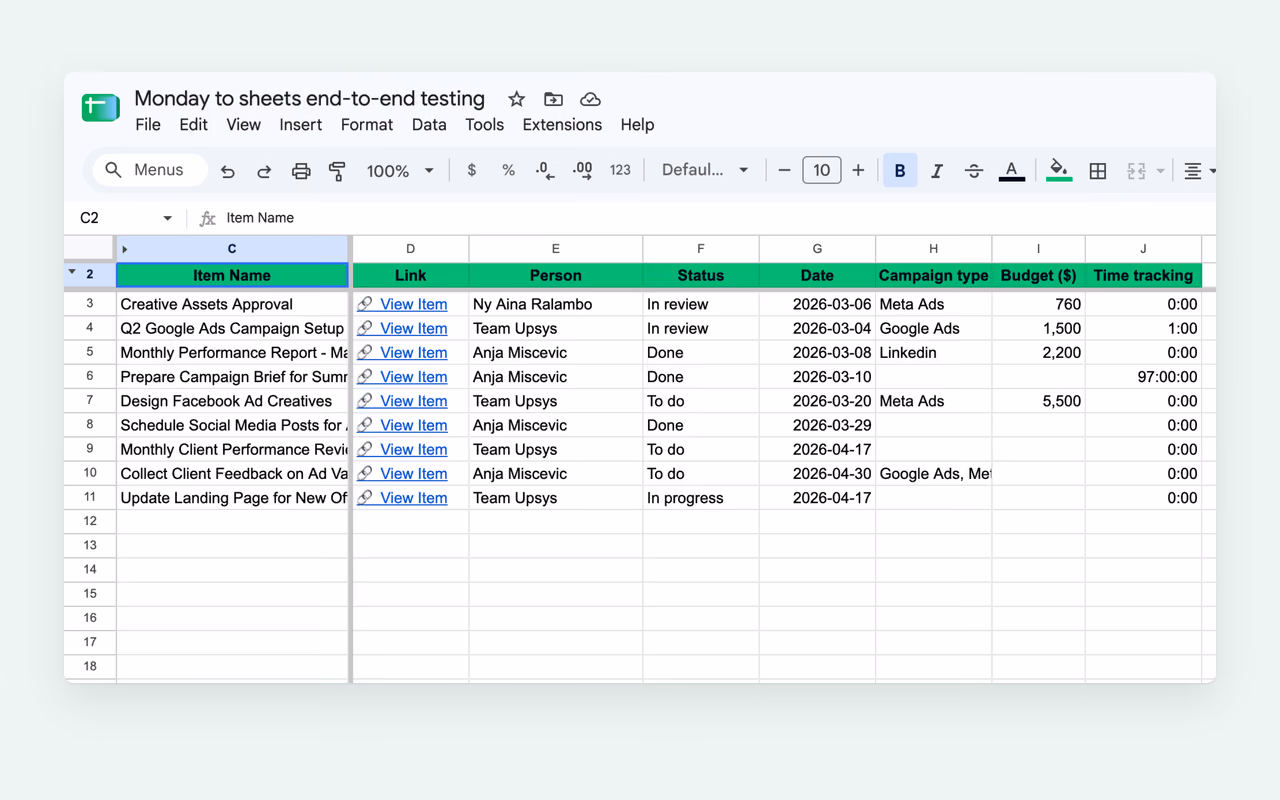Toggle bold formatting
Image resolution: width=1280 pixels, height=800 pixels.
pos(900,171)
